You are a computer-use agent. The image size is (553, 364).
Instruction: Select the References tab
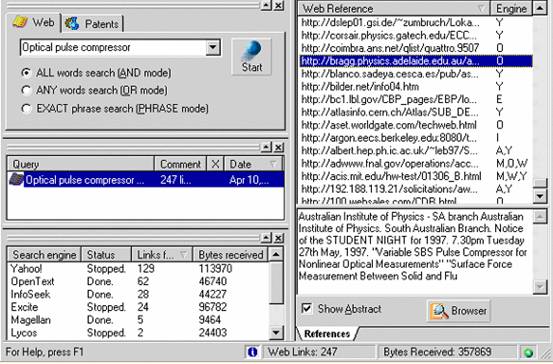[327, 334]
